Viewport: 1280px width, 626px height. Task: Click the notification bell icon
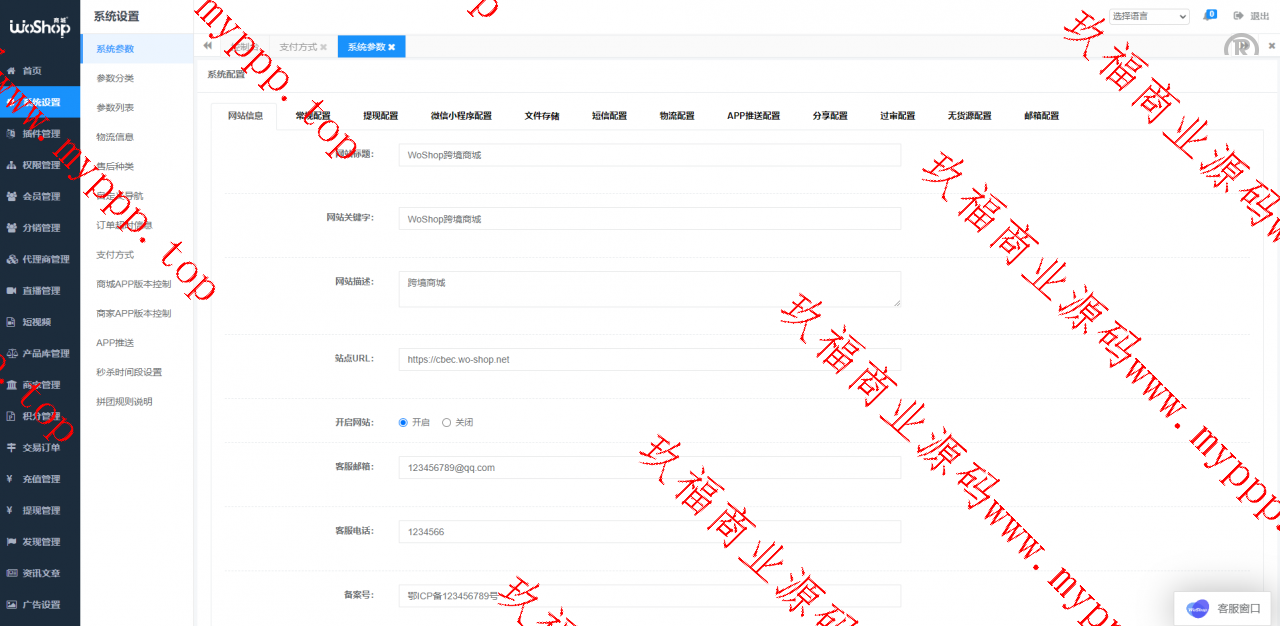point(1209,16)
